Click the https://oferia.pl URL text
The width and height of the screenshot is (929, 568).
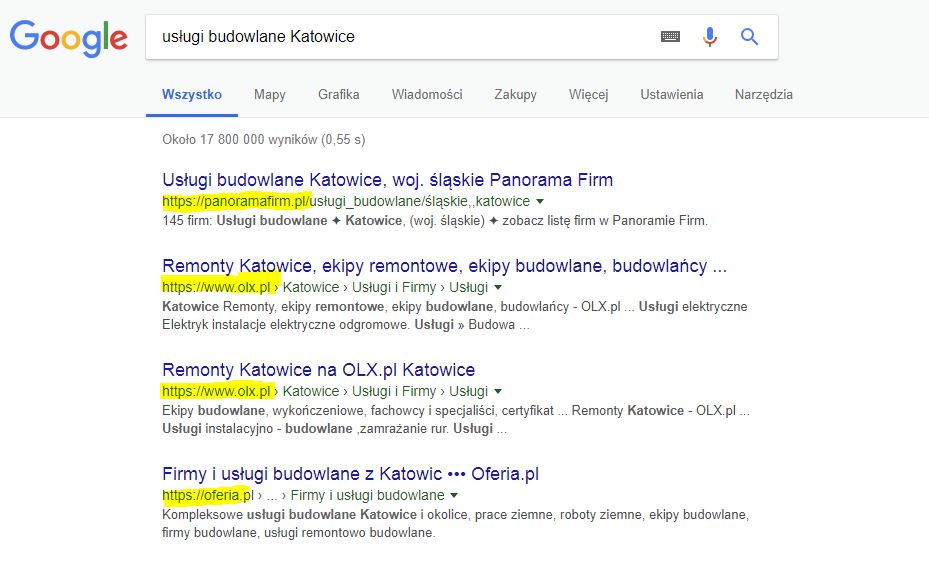(x=208, y=495)
